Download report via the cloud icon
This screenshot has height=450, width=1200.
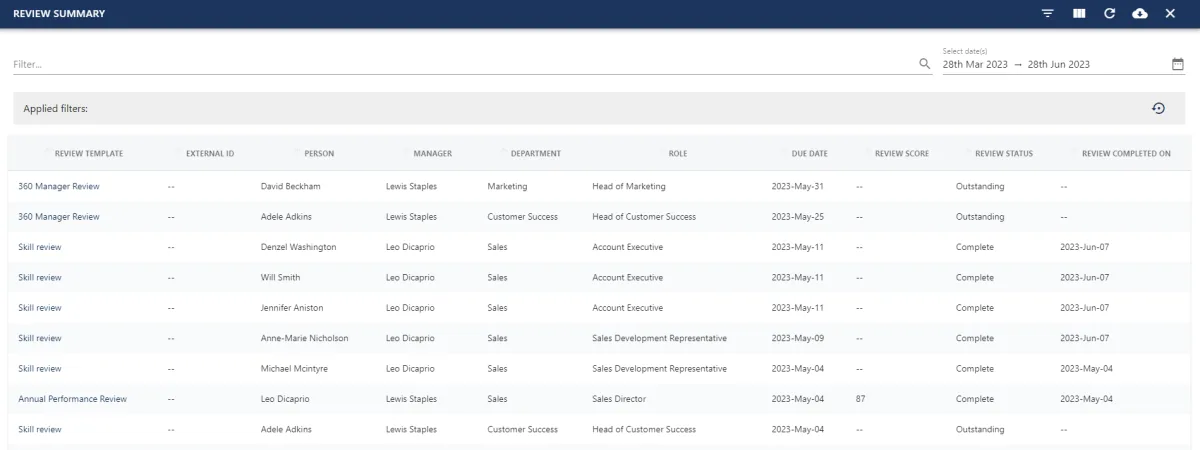coord(1140,14)
